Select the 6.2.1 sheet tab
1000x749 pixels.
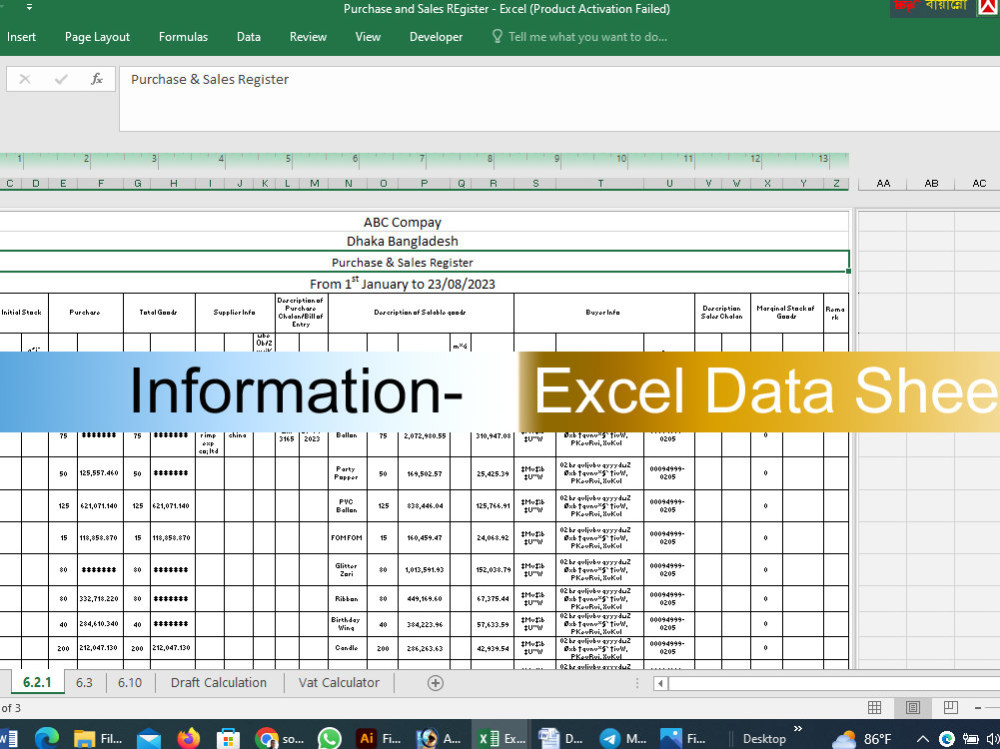coord(37,682)
